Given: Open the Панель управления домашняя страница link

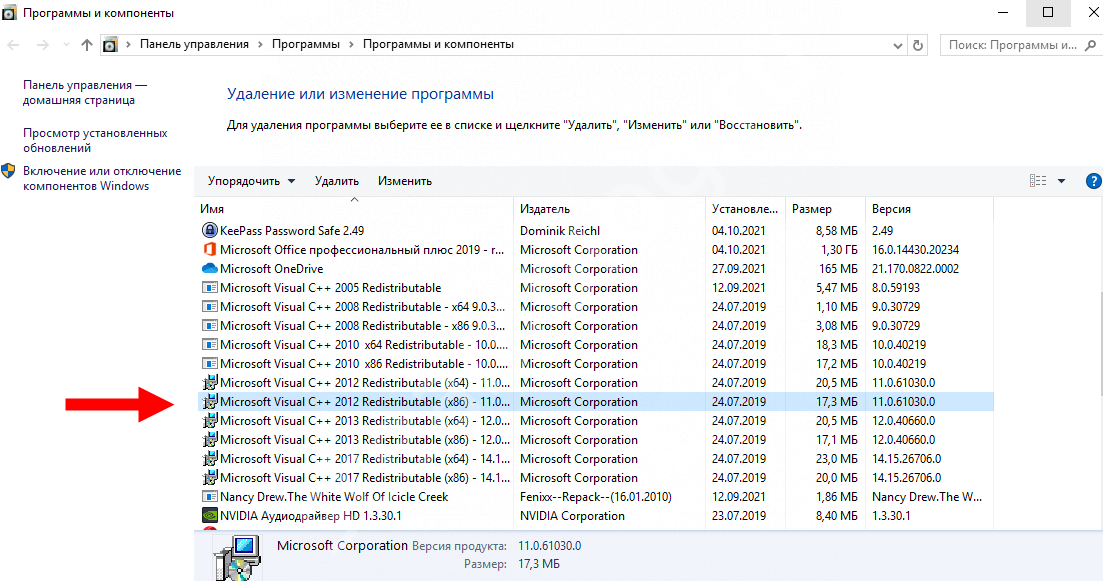Looking at the screenshot, I should [84, 92].
